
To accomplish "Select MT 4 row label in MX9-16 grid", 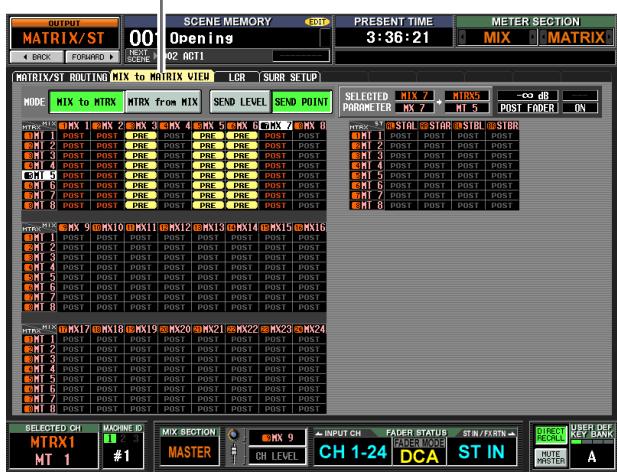I will coord(39,267).
